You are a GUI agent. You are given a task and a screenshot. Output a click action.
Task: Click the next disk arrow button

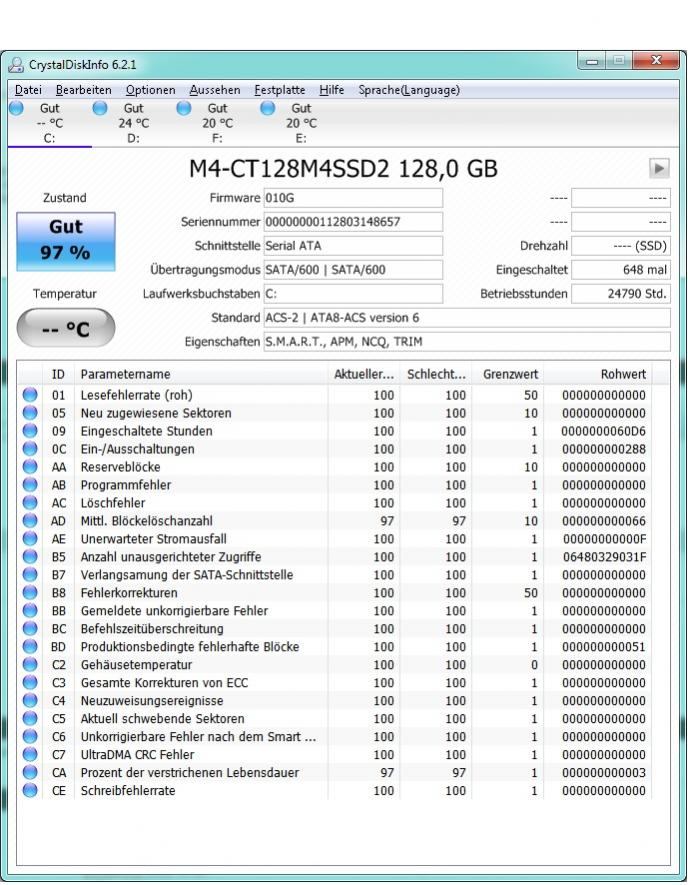(x=659, y=168)
